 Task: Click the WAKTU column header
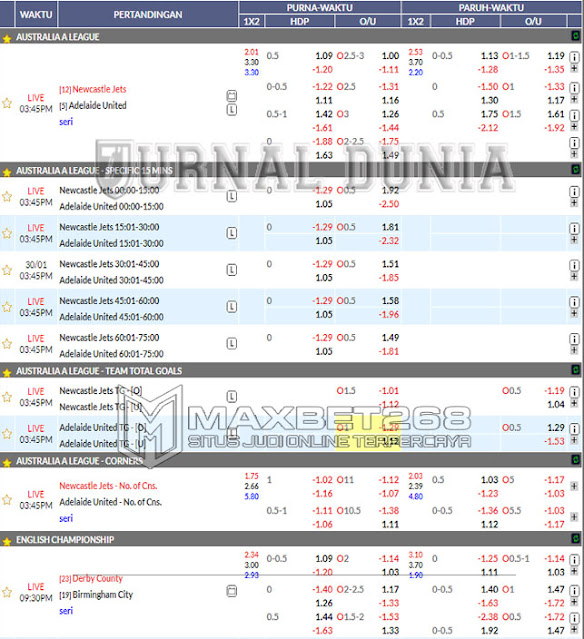click(x=36, y=14)
